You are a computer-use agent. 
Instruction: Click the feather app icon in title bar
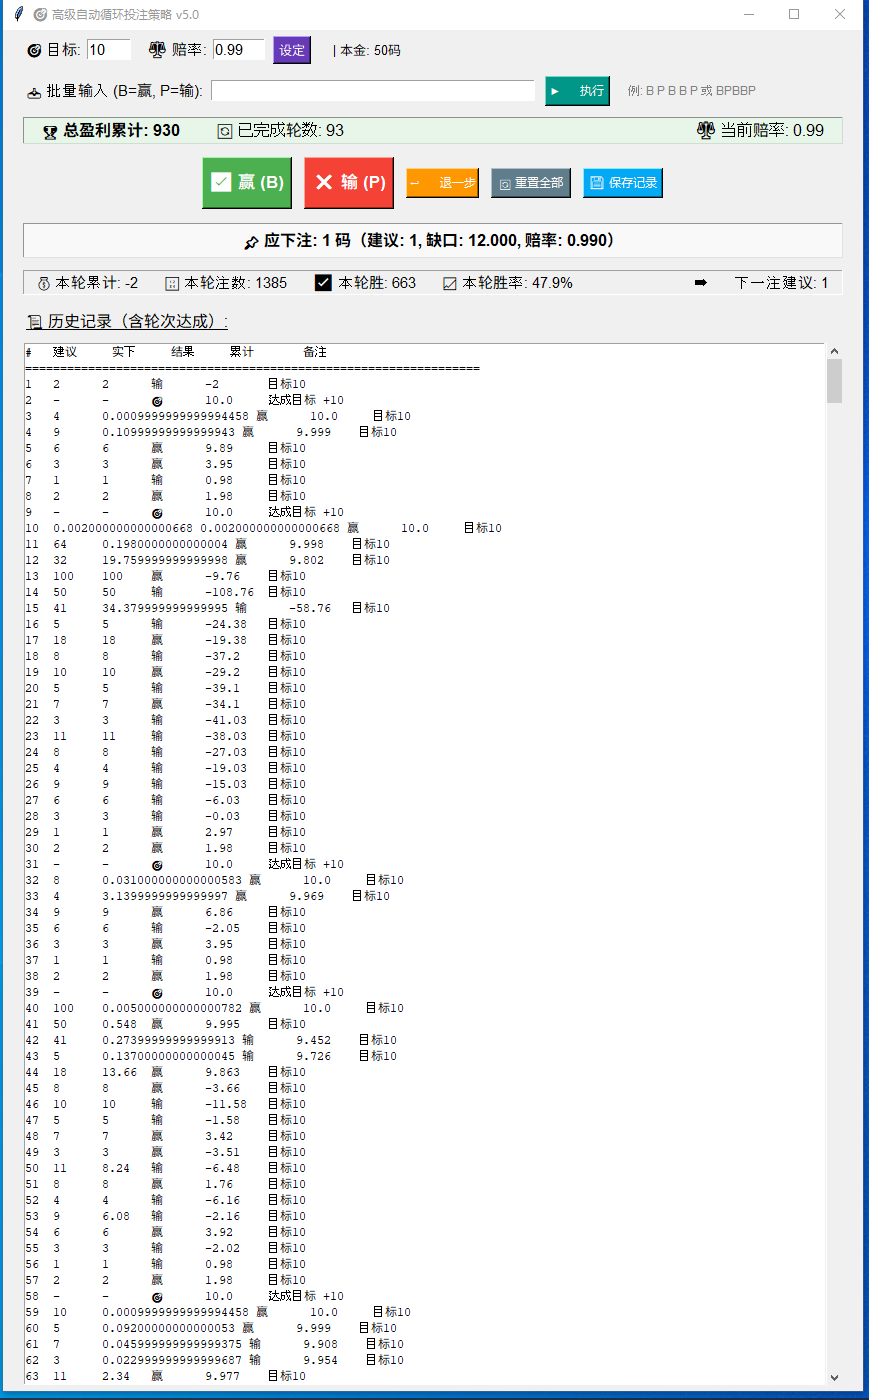point(18,14)
